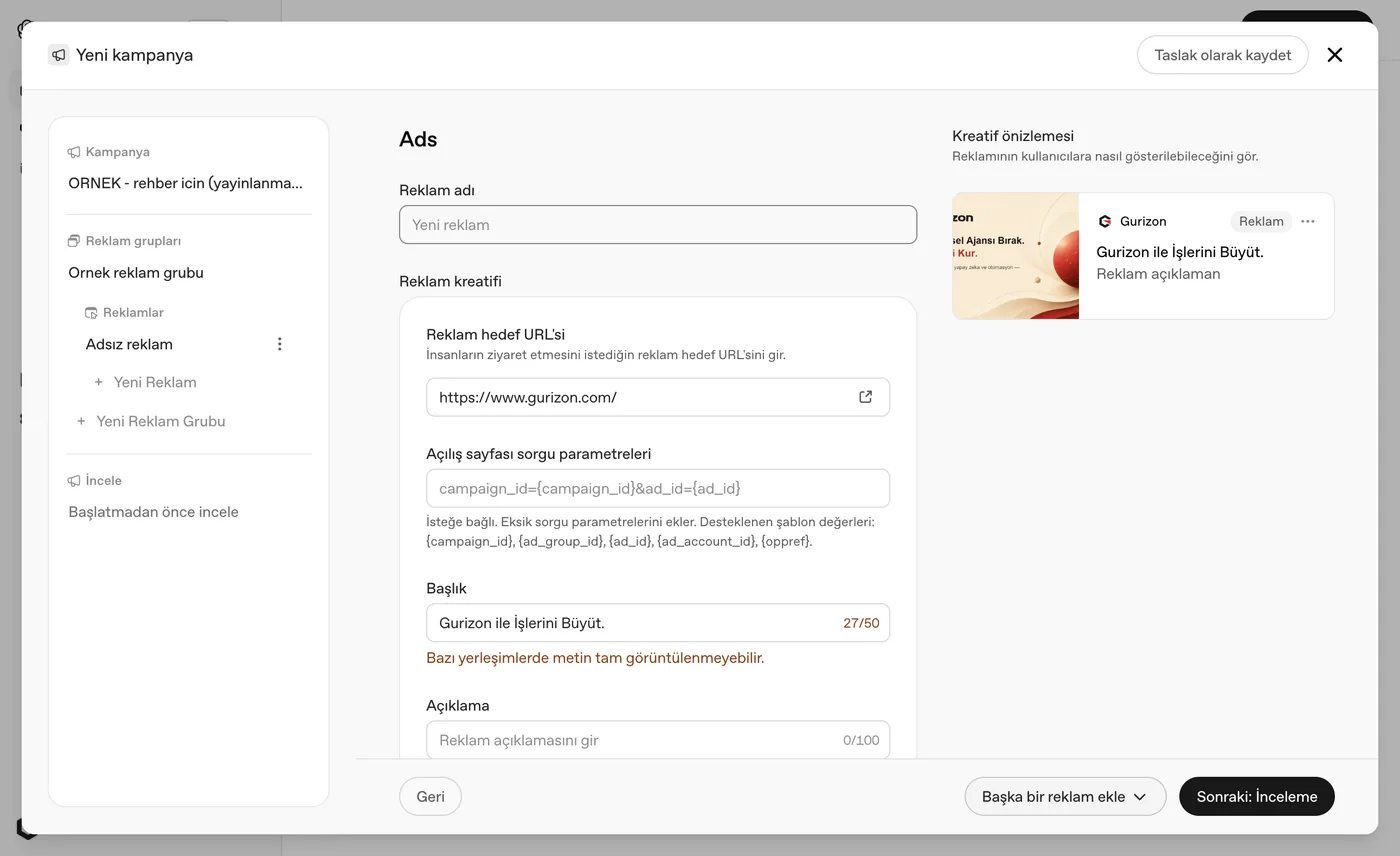Click the Açıklama input field
Image resolution: width=1400 pixels, height=856 pixels.
click(658, 740)
